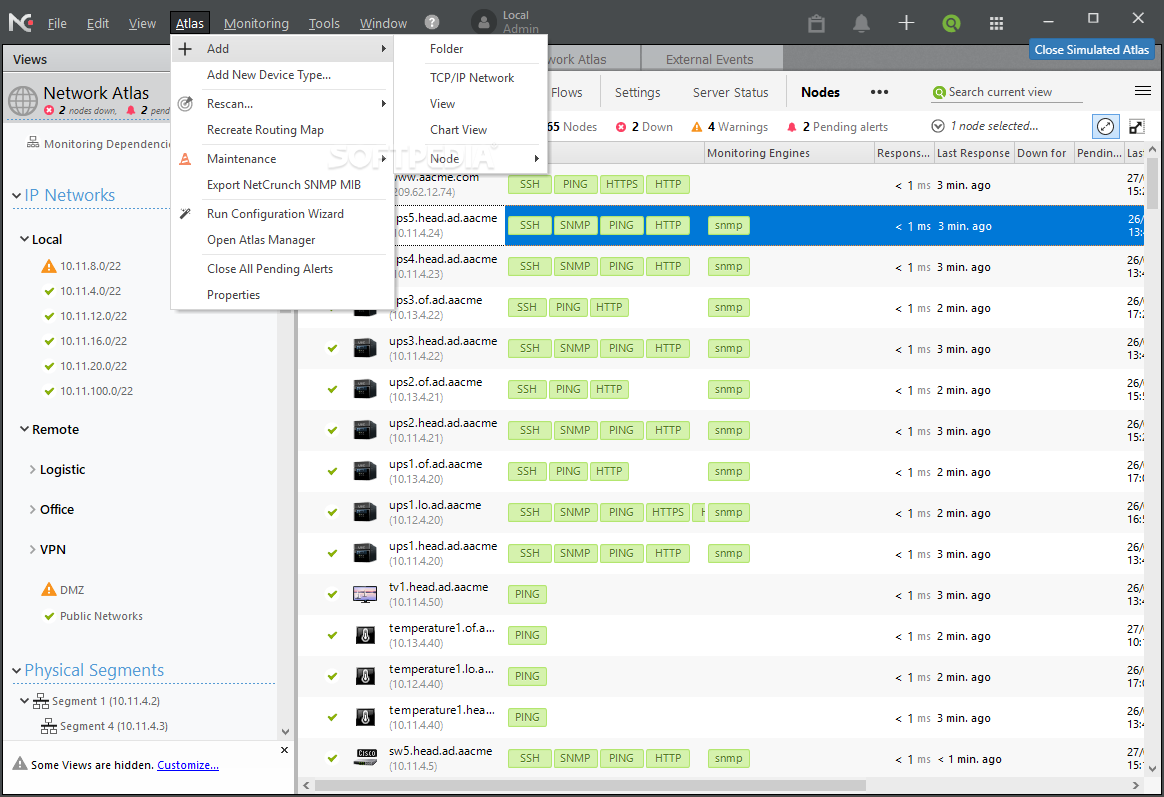This screenshot has width=1164, height=797.
Task: Collapse the IP Networks section
Action: [x=16, y=196]
